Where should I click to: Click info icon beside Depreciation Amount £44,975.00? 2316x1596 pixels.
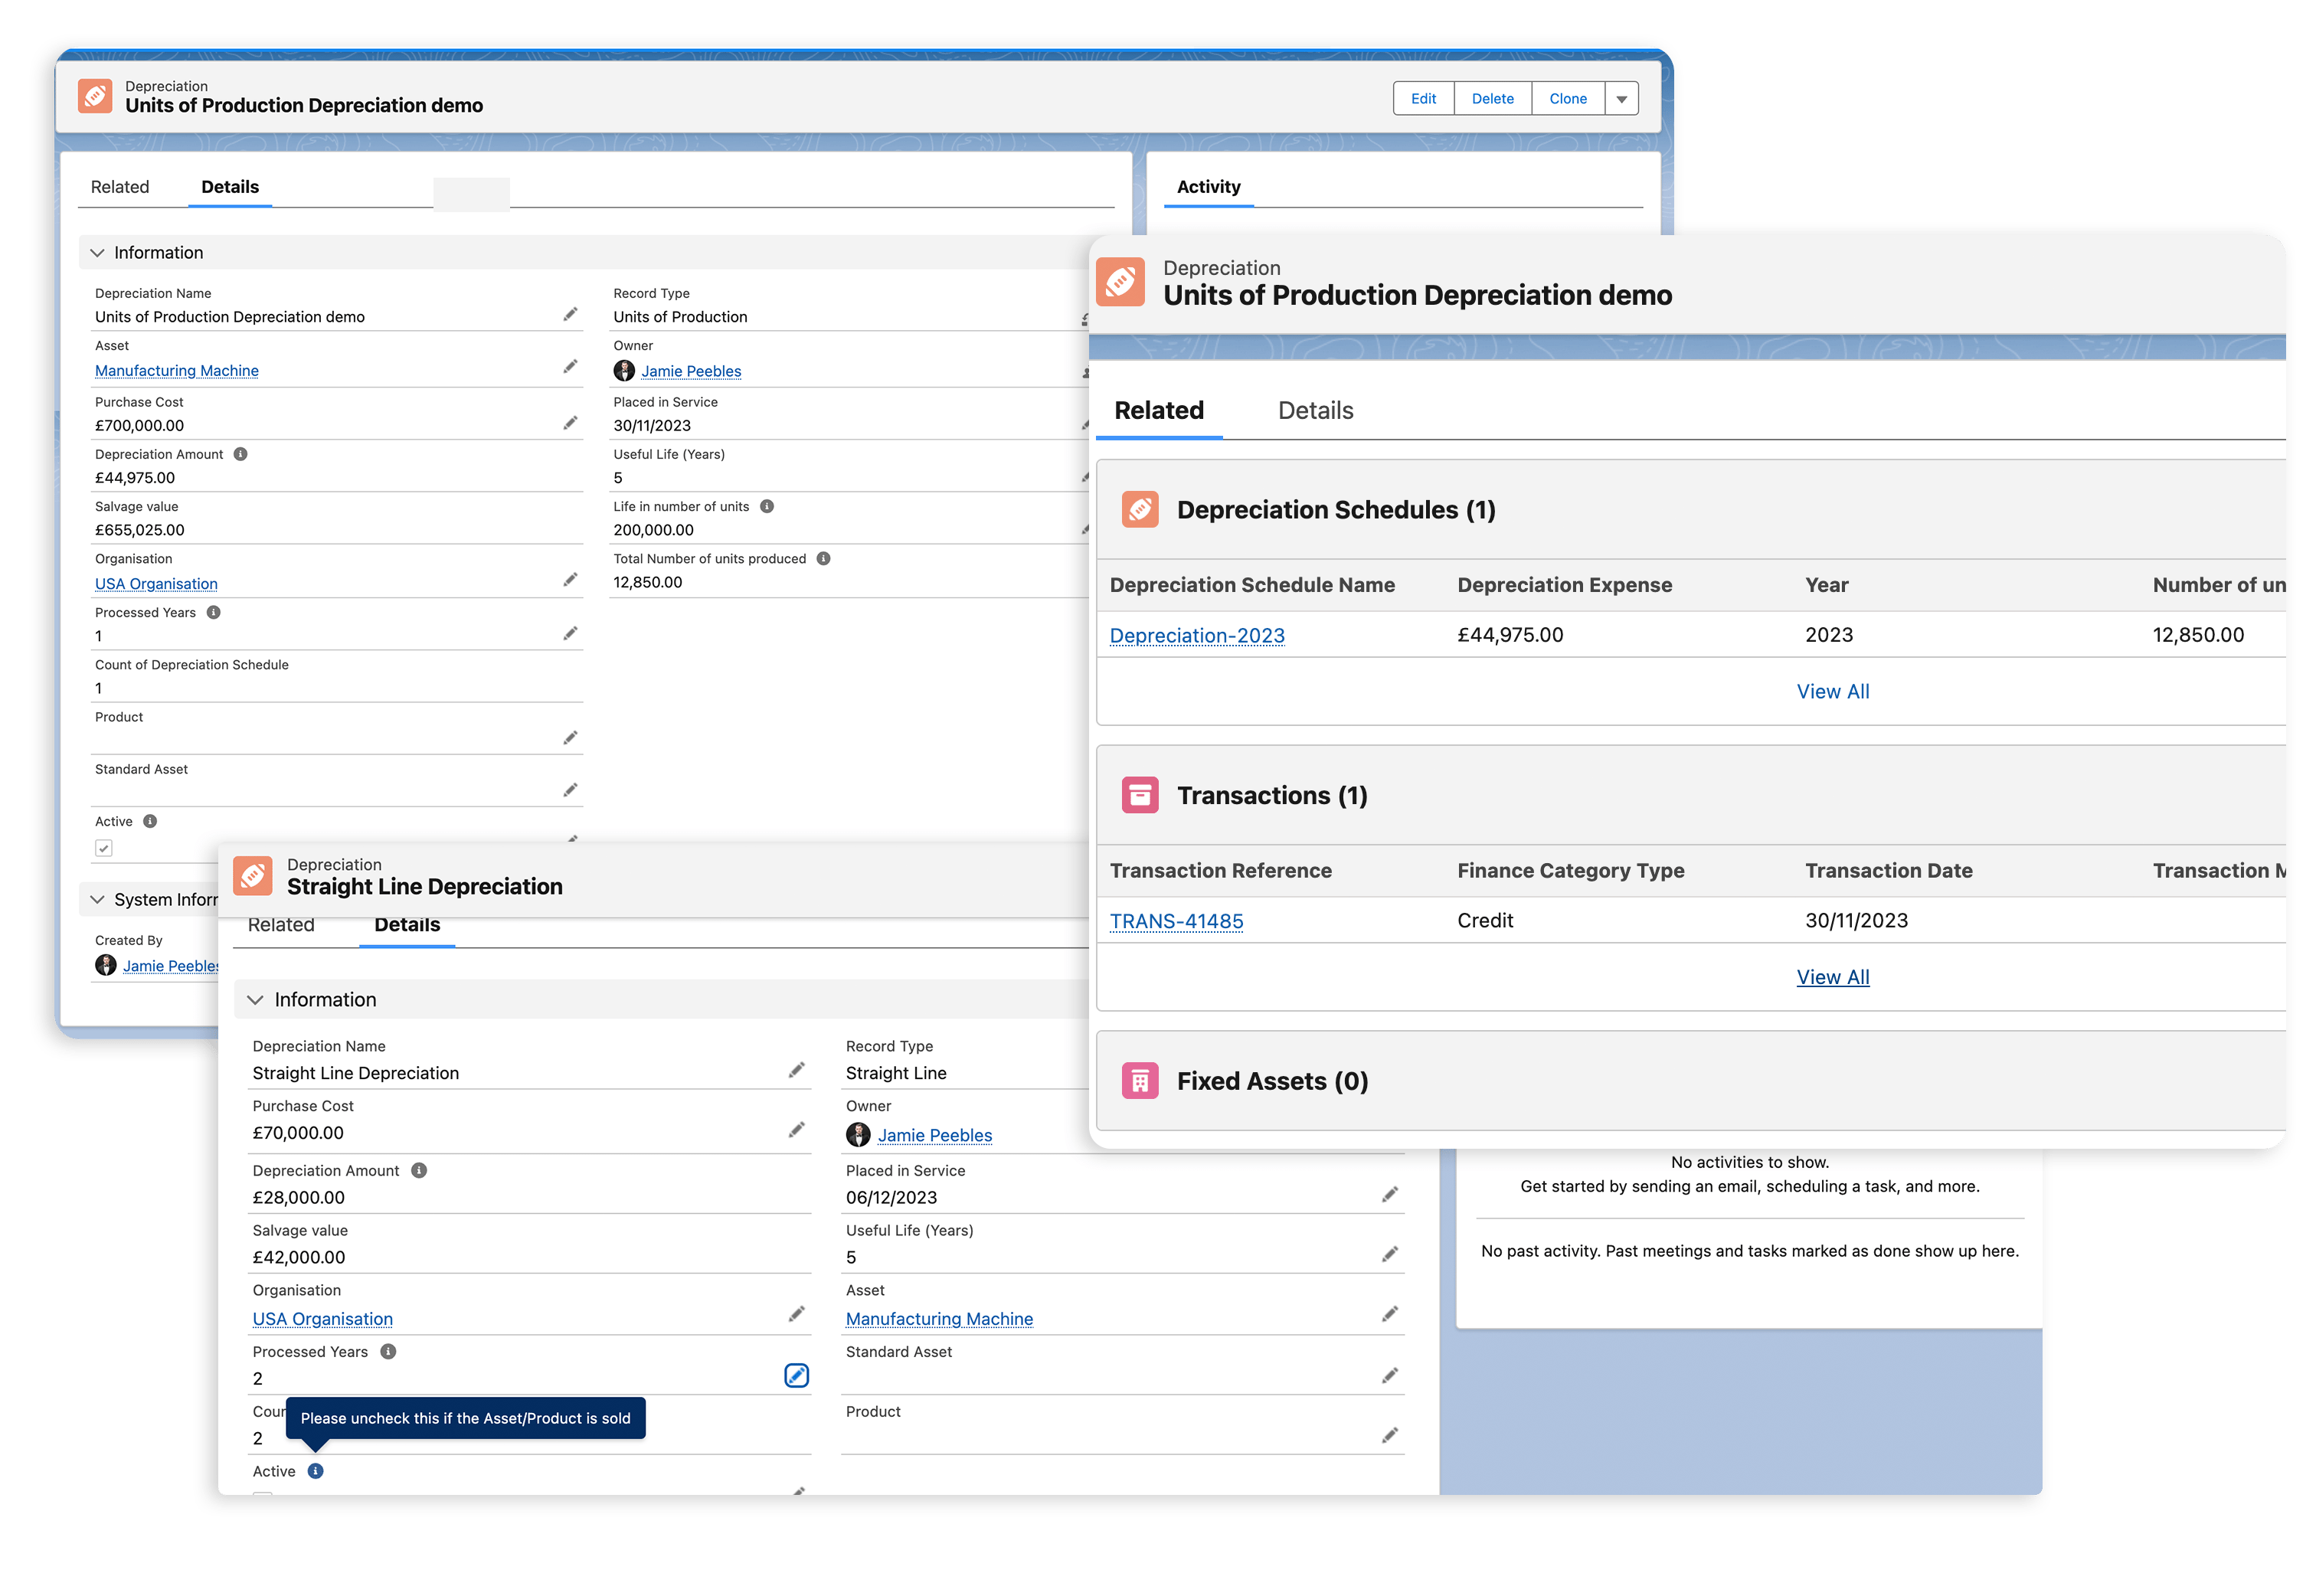(240, 454)
